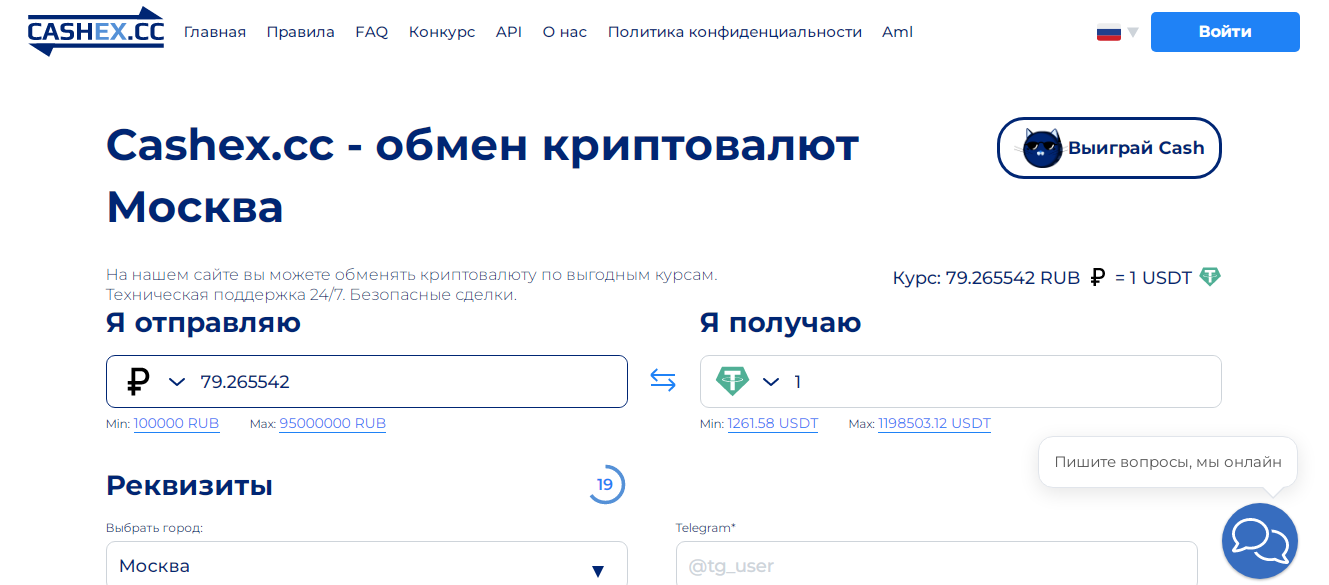Image resolution: width=1329 pixels, height=585 pixels.
Task: Open the Главная menu item
Action: coord(215,32)
